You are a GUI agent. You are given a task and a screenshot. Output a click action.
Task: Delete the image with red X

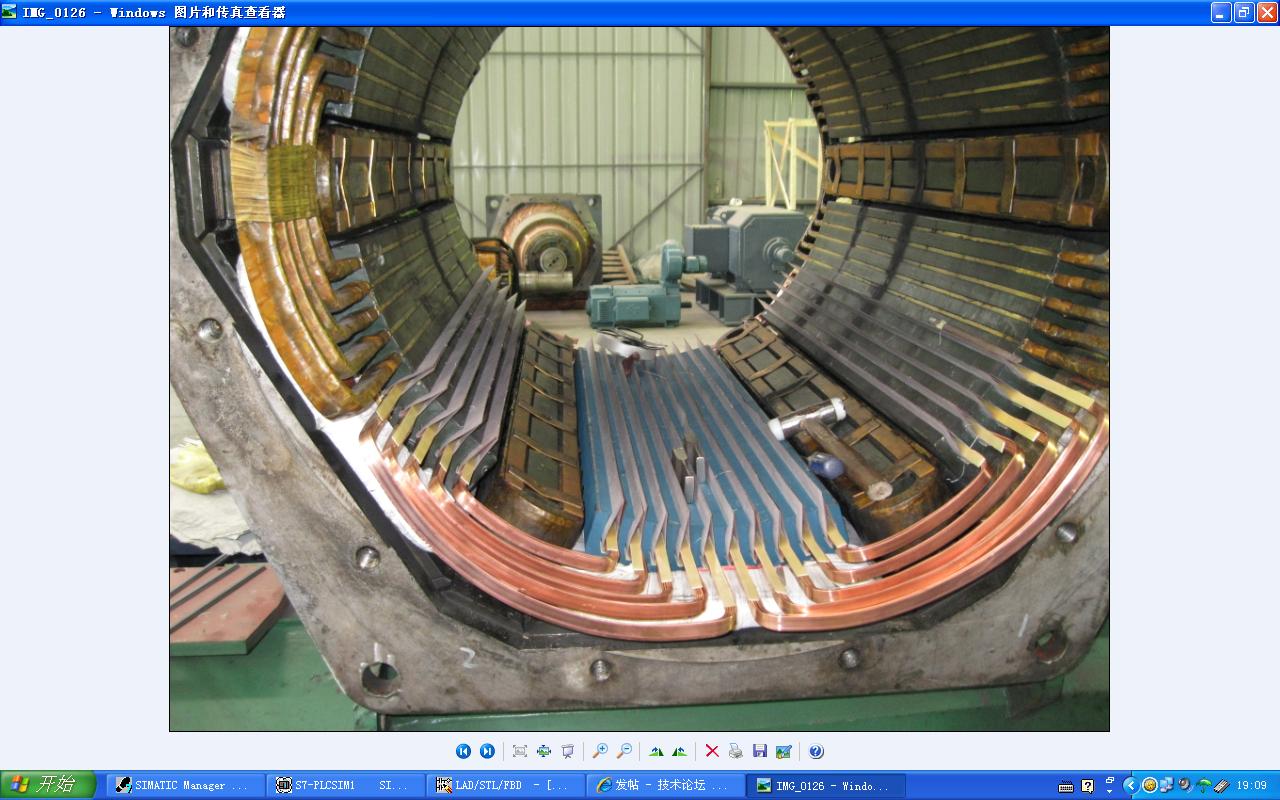(712, 751)
